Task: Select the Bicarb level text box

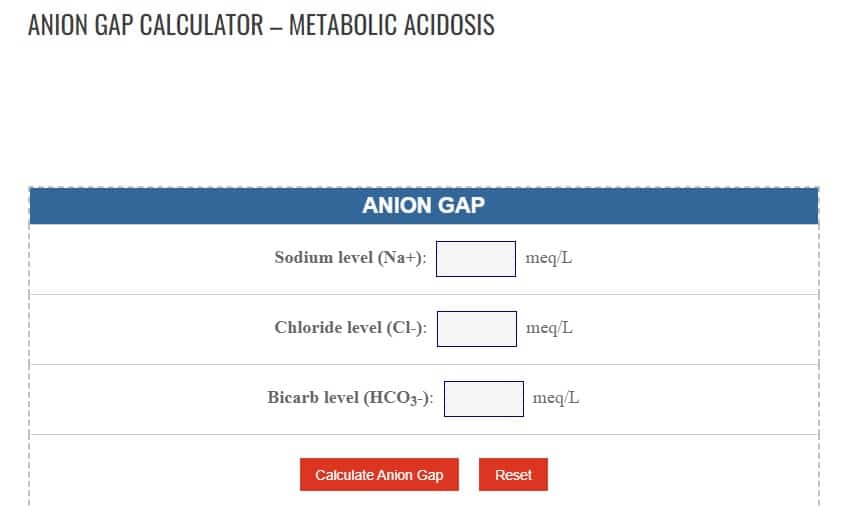Action: [484, 399]
